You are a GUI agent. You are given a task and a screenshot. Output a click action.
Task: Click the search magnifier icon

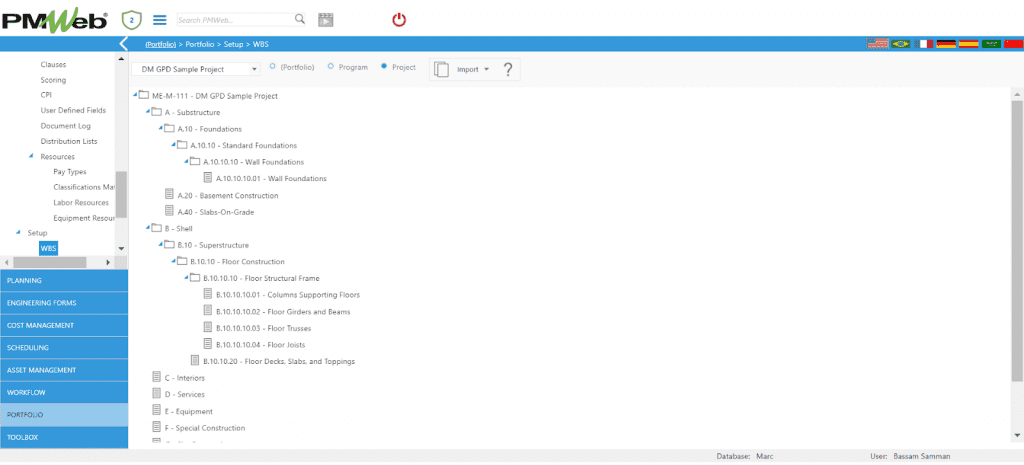point(300,19)
